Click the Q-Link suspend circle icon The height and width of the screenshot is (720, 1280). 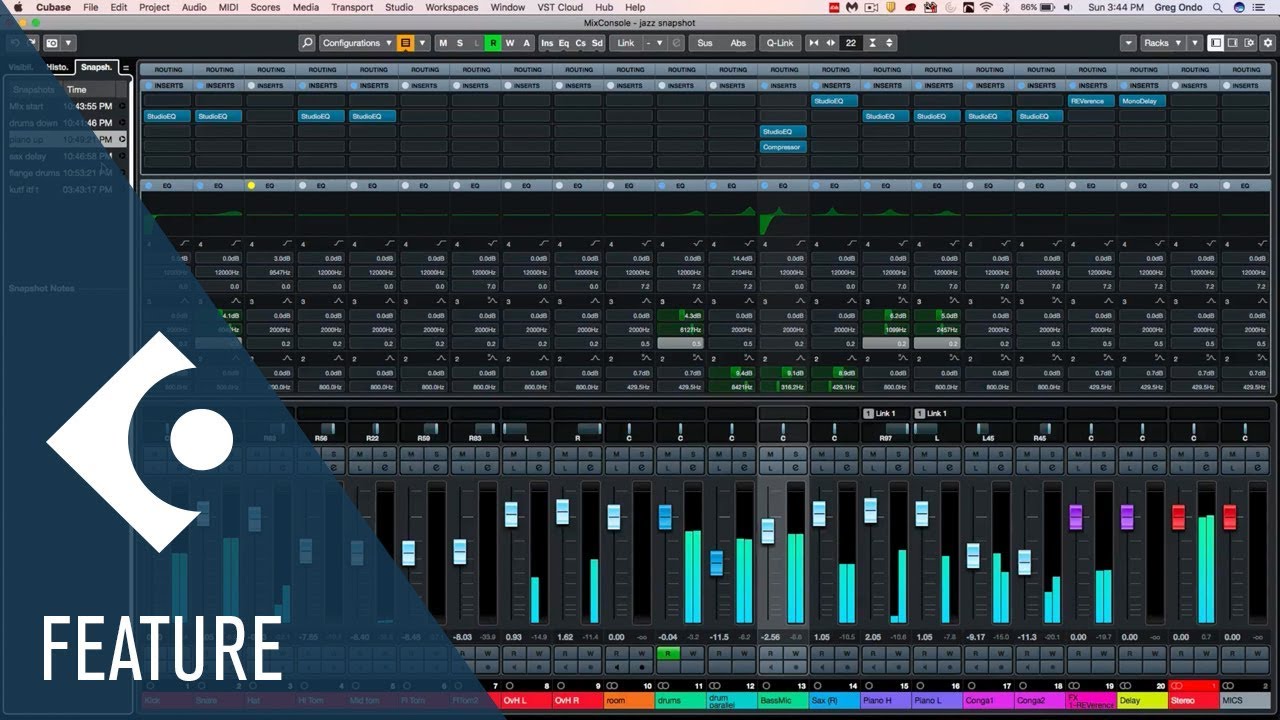(677, 43)
